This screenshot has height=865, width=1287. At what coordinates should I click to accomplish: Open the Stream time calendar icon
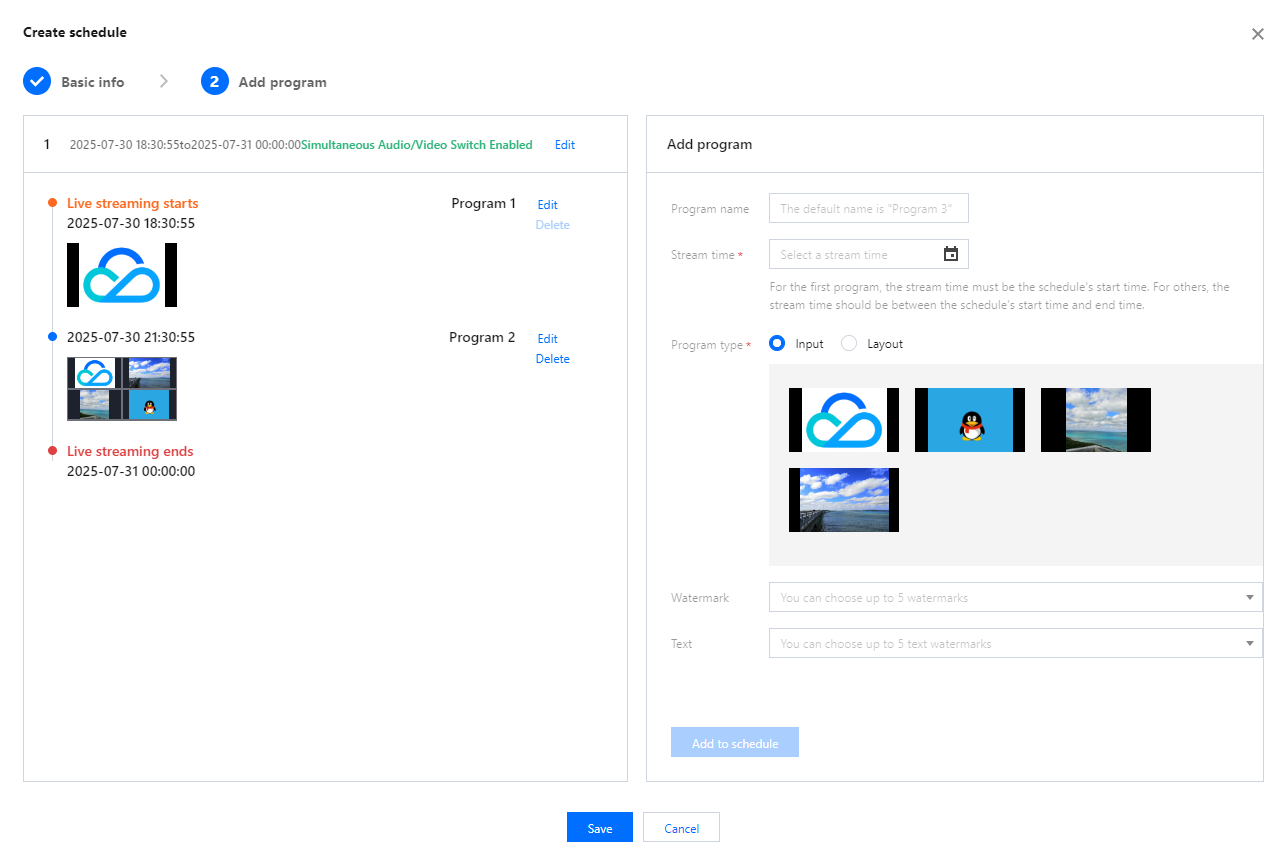[951, 254]
